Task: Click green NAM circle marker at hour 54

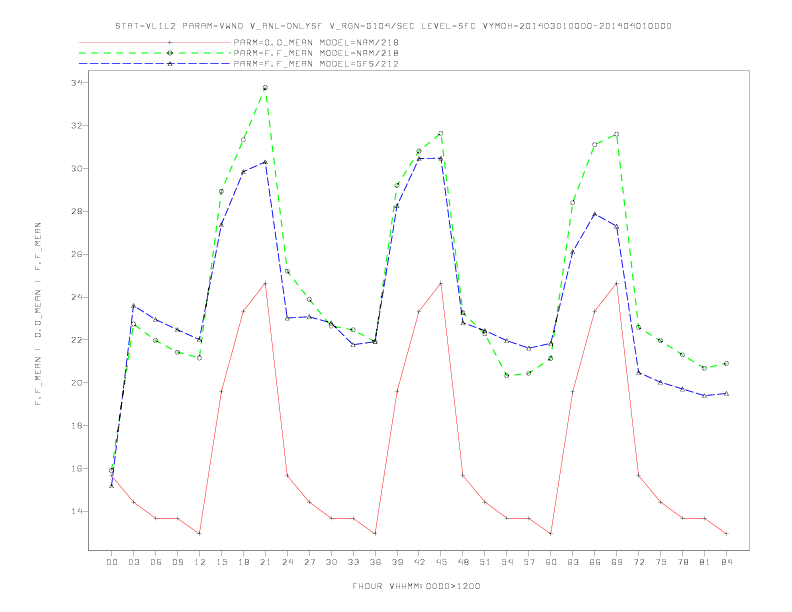Action: (x=507, y=375)
